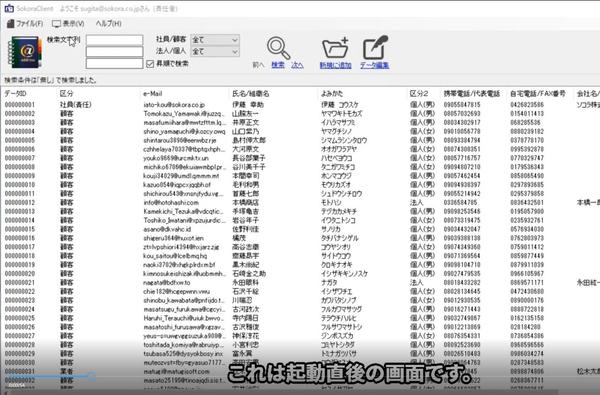Sort by the 携帯電話/代表電話 column header
This screenshot has width=600, height=395.
click(x=472, y=94)
